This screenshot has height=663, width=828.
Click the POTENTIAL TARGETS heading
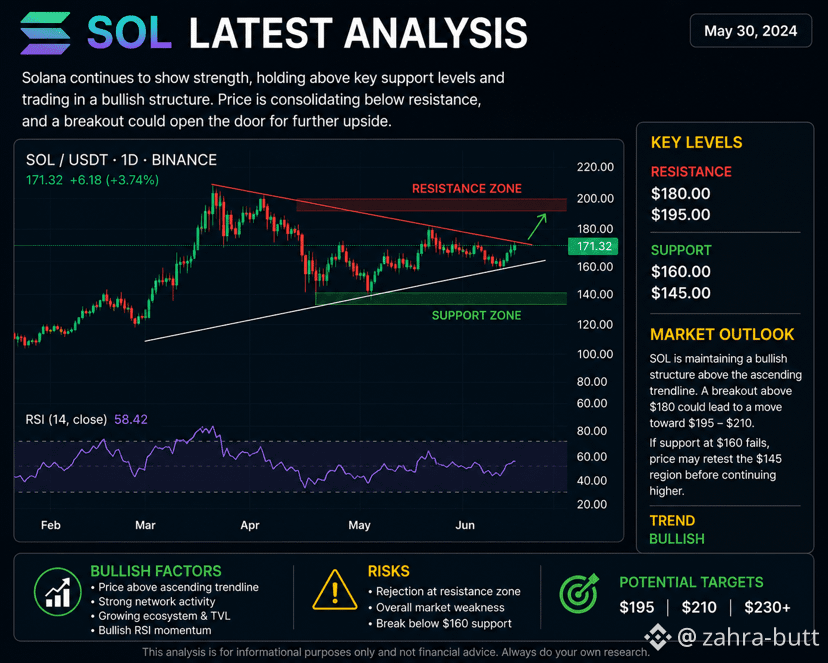point(691,582)
